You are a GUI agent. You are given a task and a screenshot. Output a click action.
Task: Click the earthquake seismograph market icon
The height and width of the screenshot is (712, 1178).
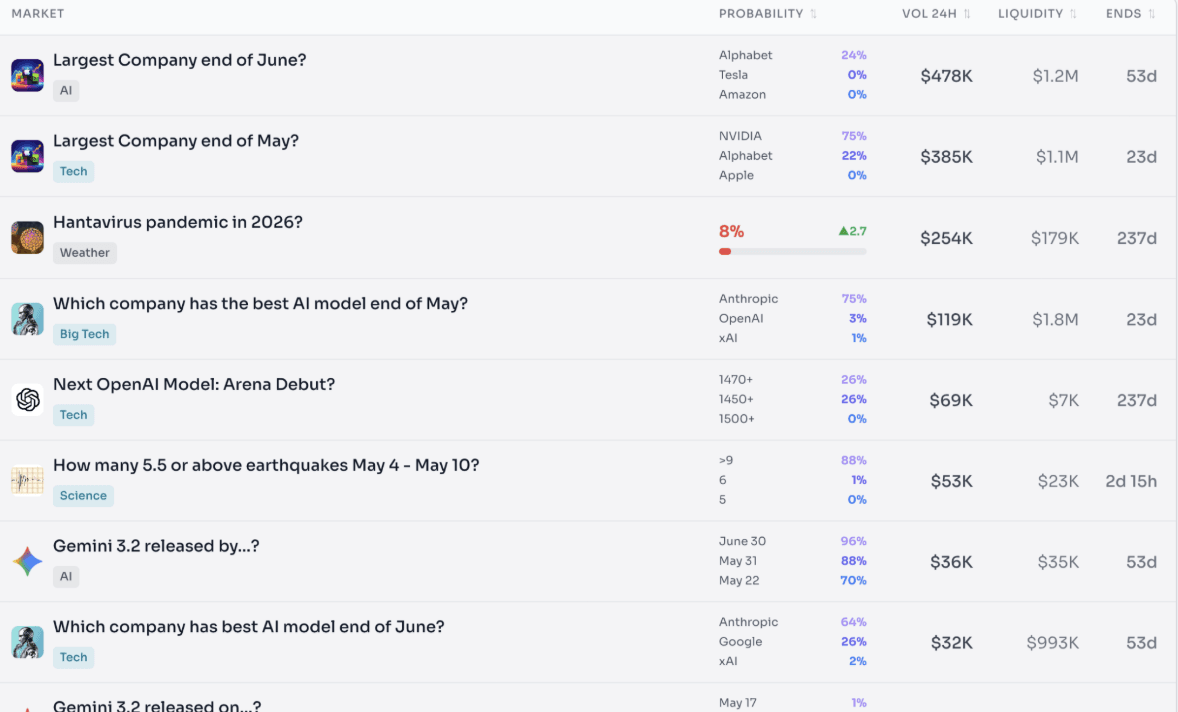click(27, 481)
